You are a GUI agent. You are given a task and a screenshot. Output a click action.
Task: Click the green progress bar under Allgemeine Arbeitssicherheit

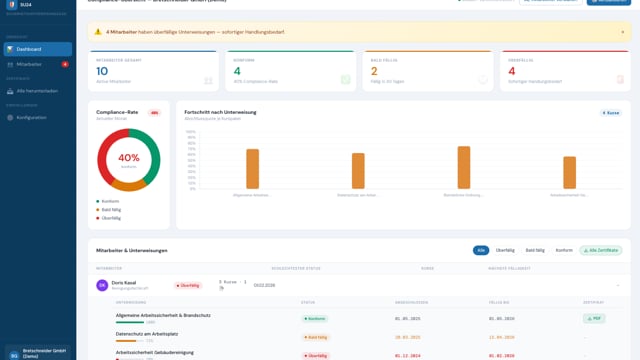point(130,322)
